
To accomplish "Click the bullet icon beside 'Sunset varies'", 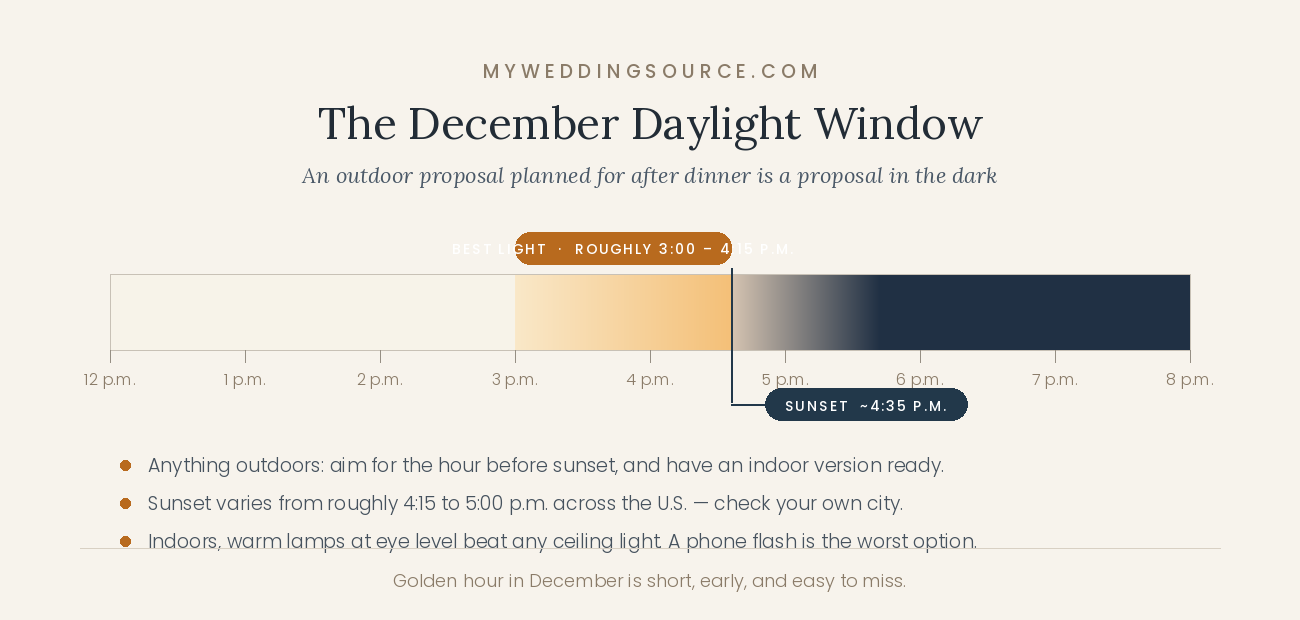I will click(x=125, y=503).
